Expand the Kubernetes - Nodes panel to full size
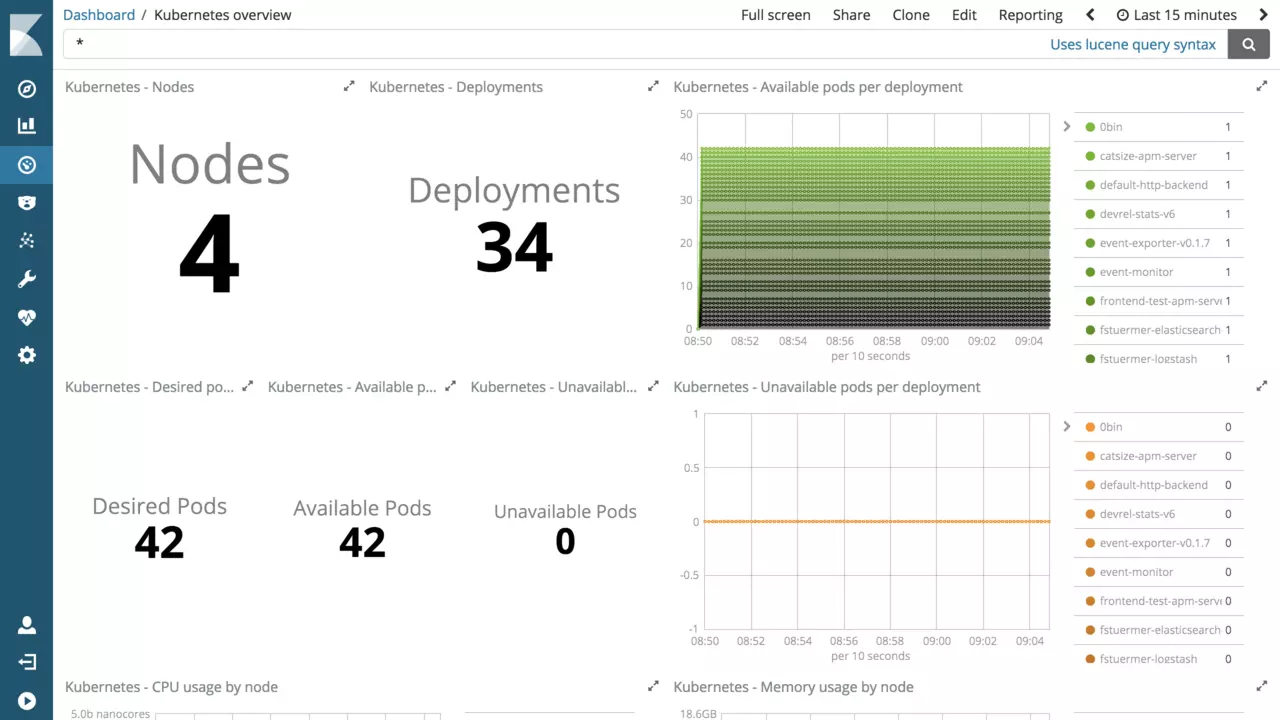 (349, 87)
